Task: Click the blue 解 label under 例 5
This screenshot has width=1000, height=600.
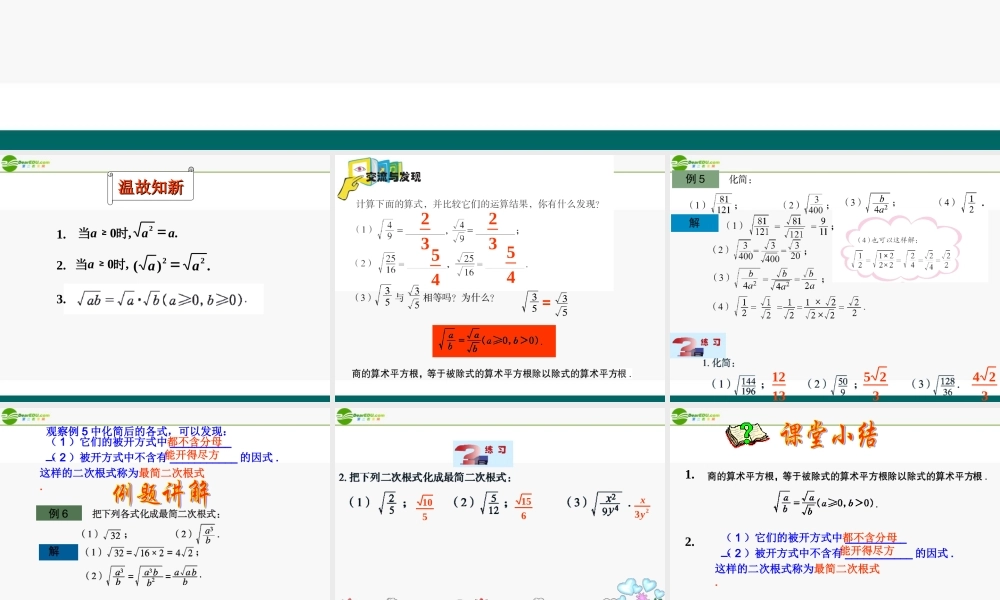Action: click(x=695, y=223)
